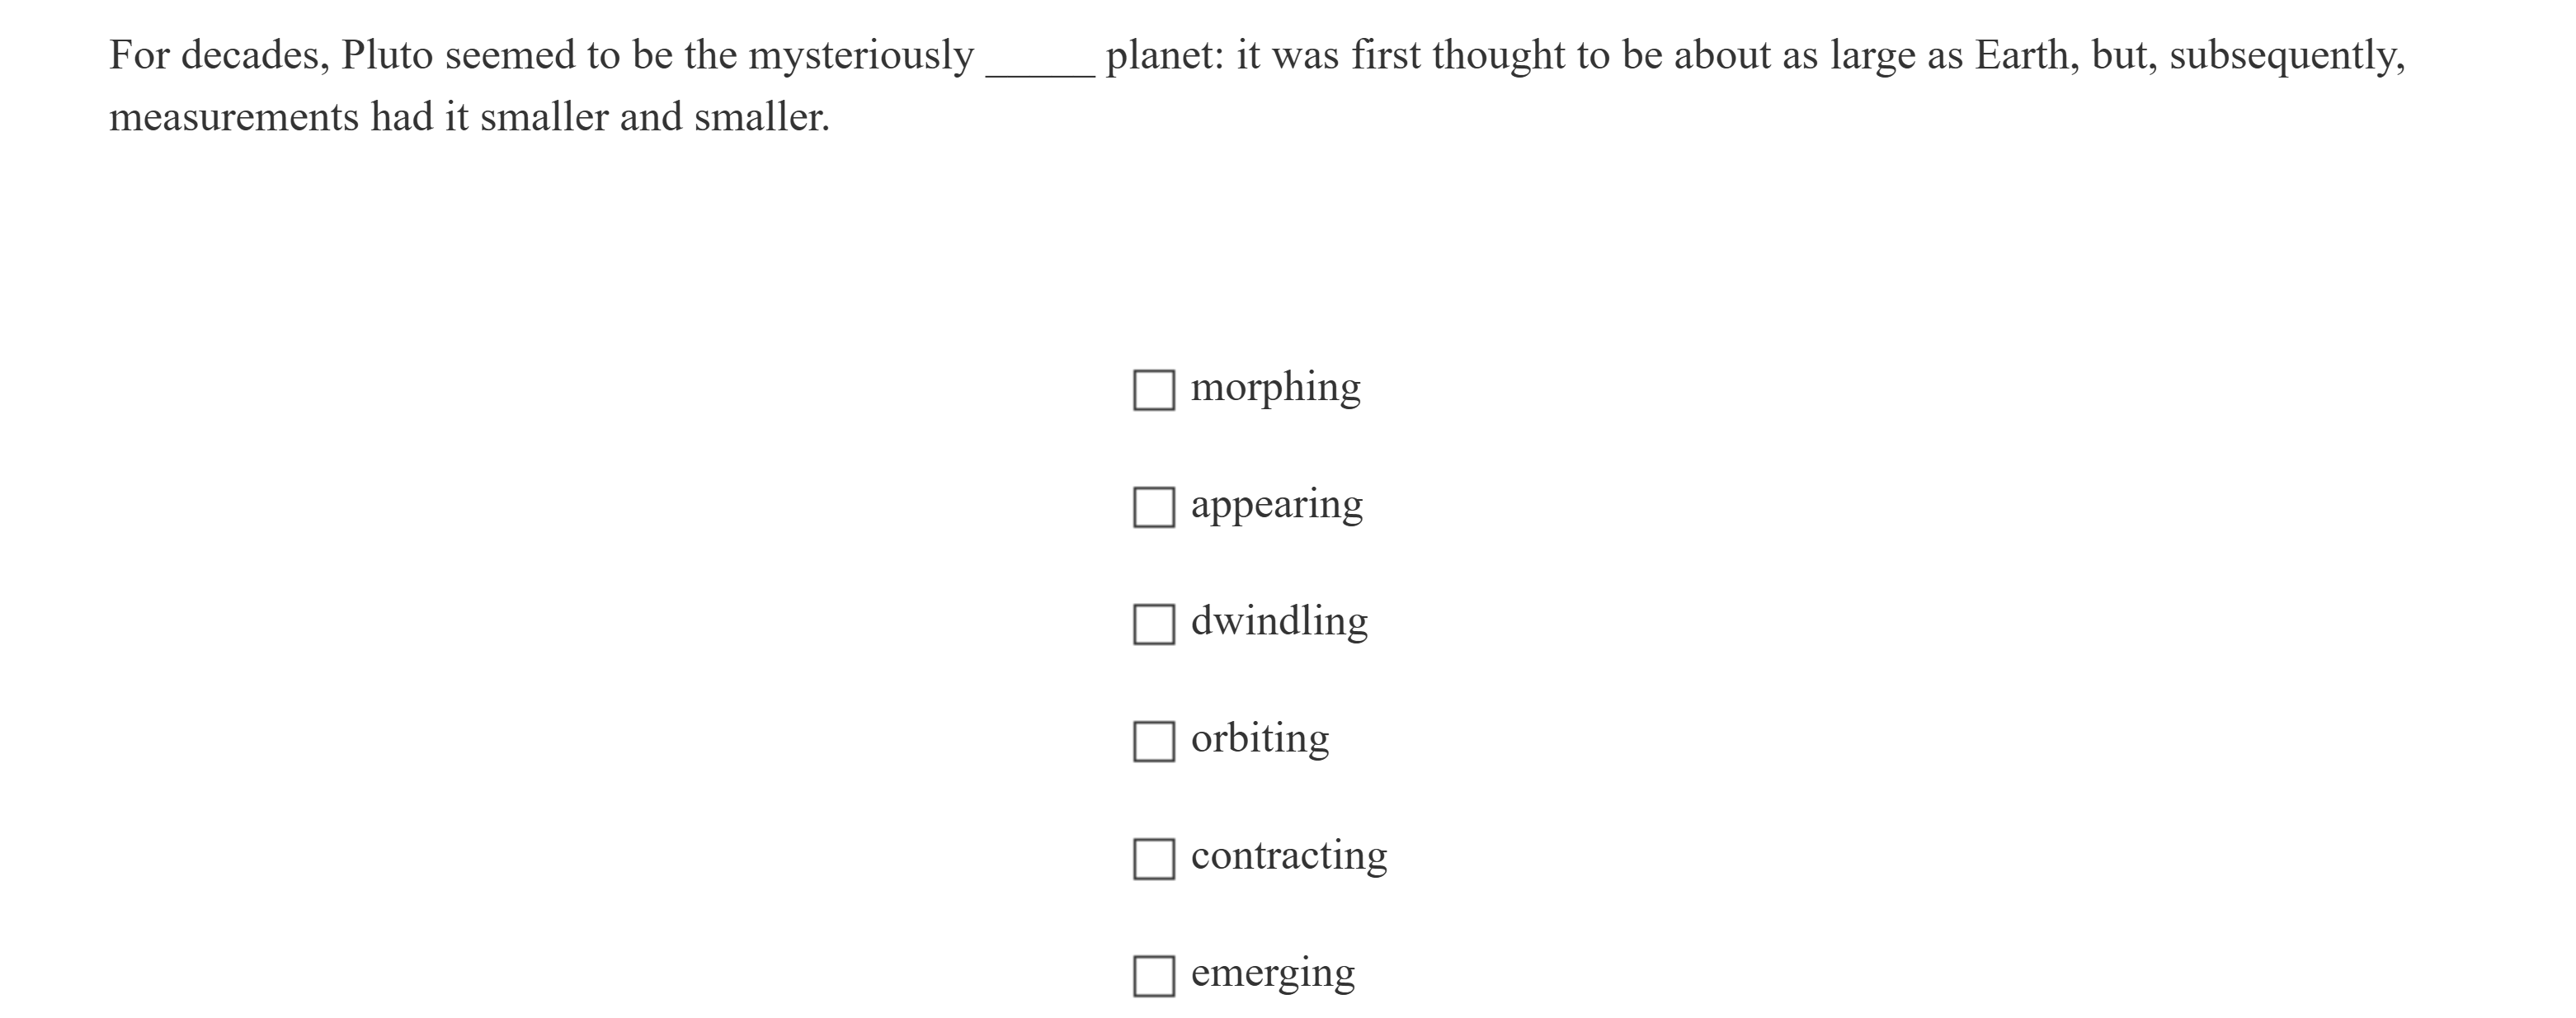
Task: Choose the 'dwindling' option label
Action: pos(1279,621)
